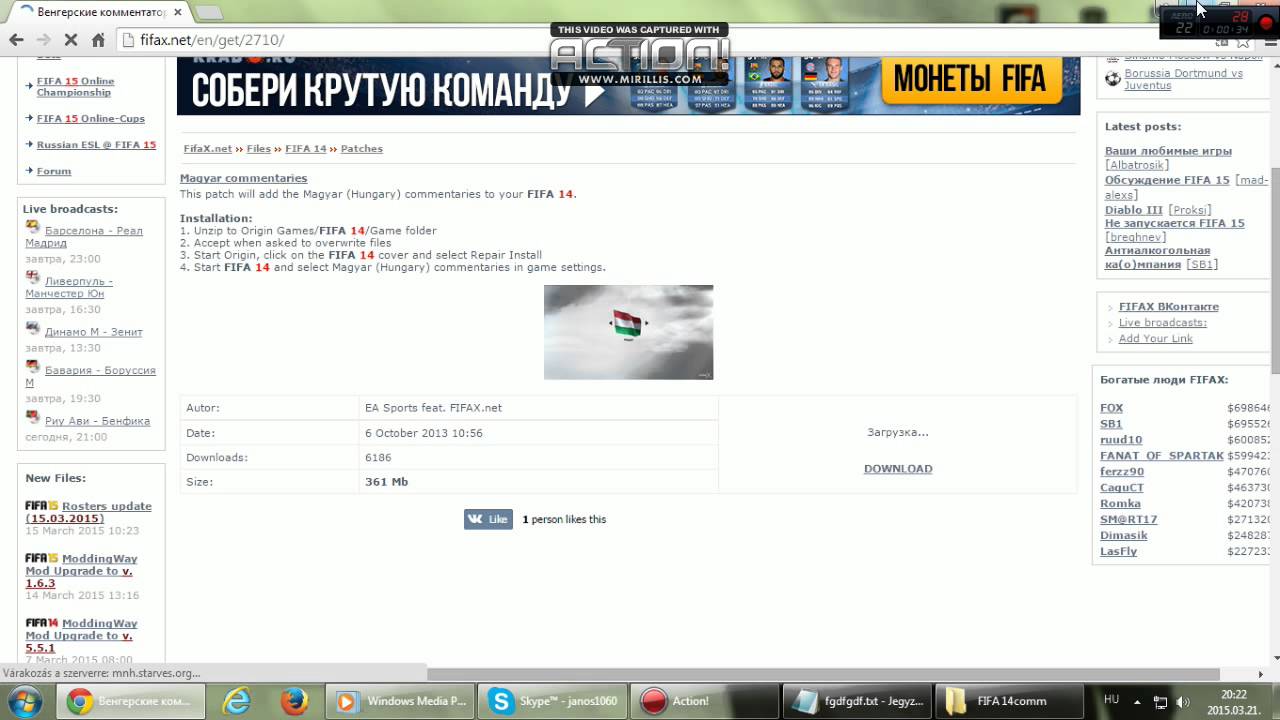1280x720 pixels.
Task: Open ModdingWay Mod Upgrade to v. 1.6.3
Action: point(81,571)
